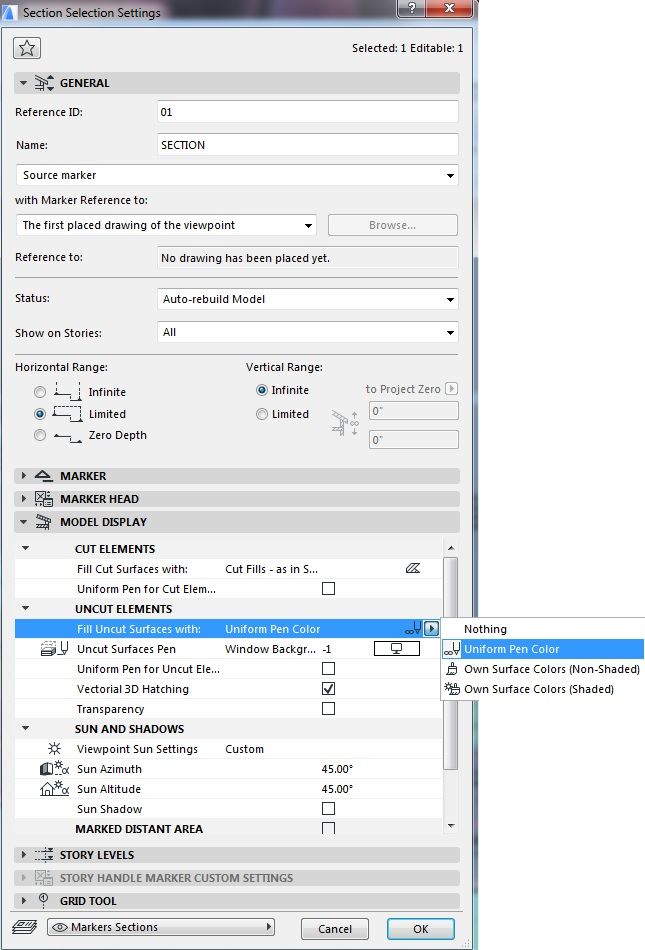Open the Status Auto-rebuild Model dropdown

[308, 299]
